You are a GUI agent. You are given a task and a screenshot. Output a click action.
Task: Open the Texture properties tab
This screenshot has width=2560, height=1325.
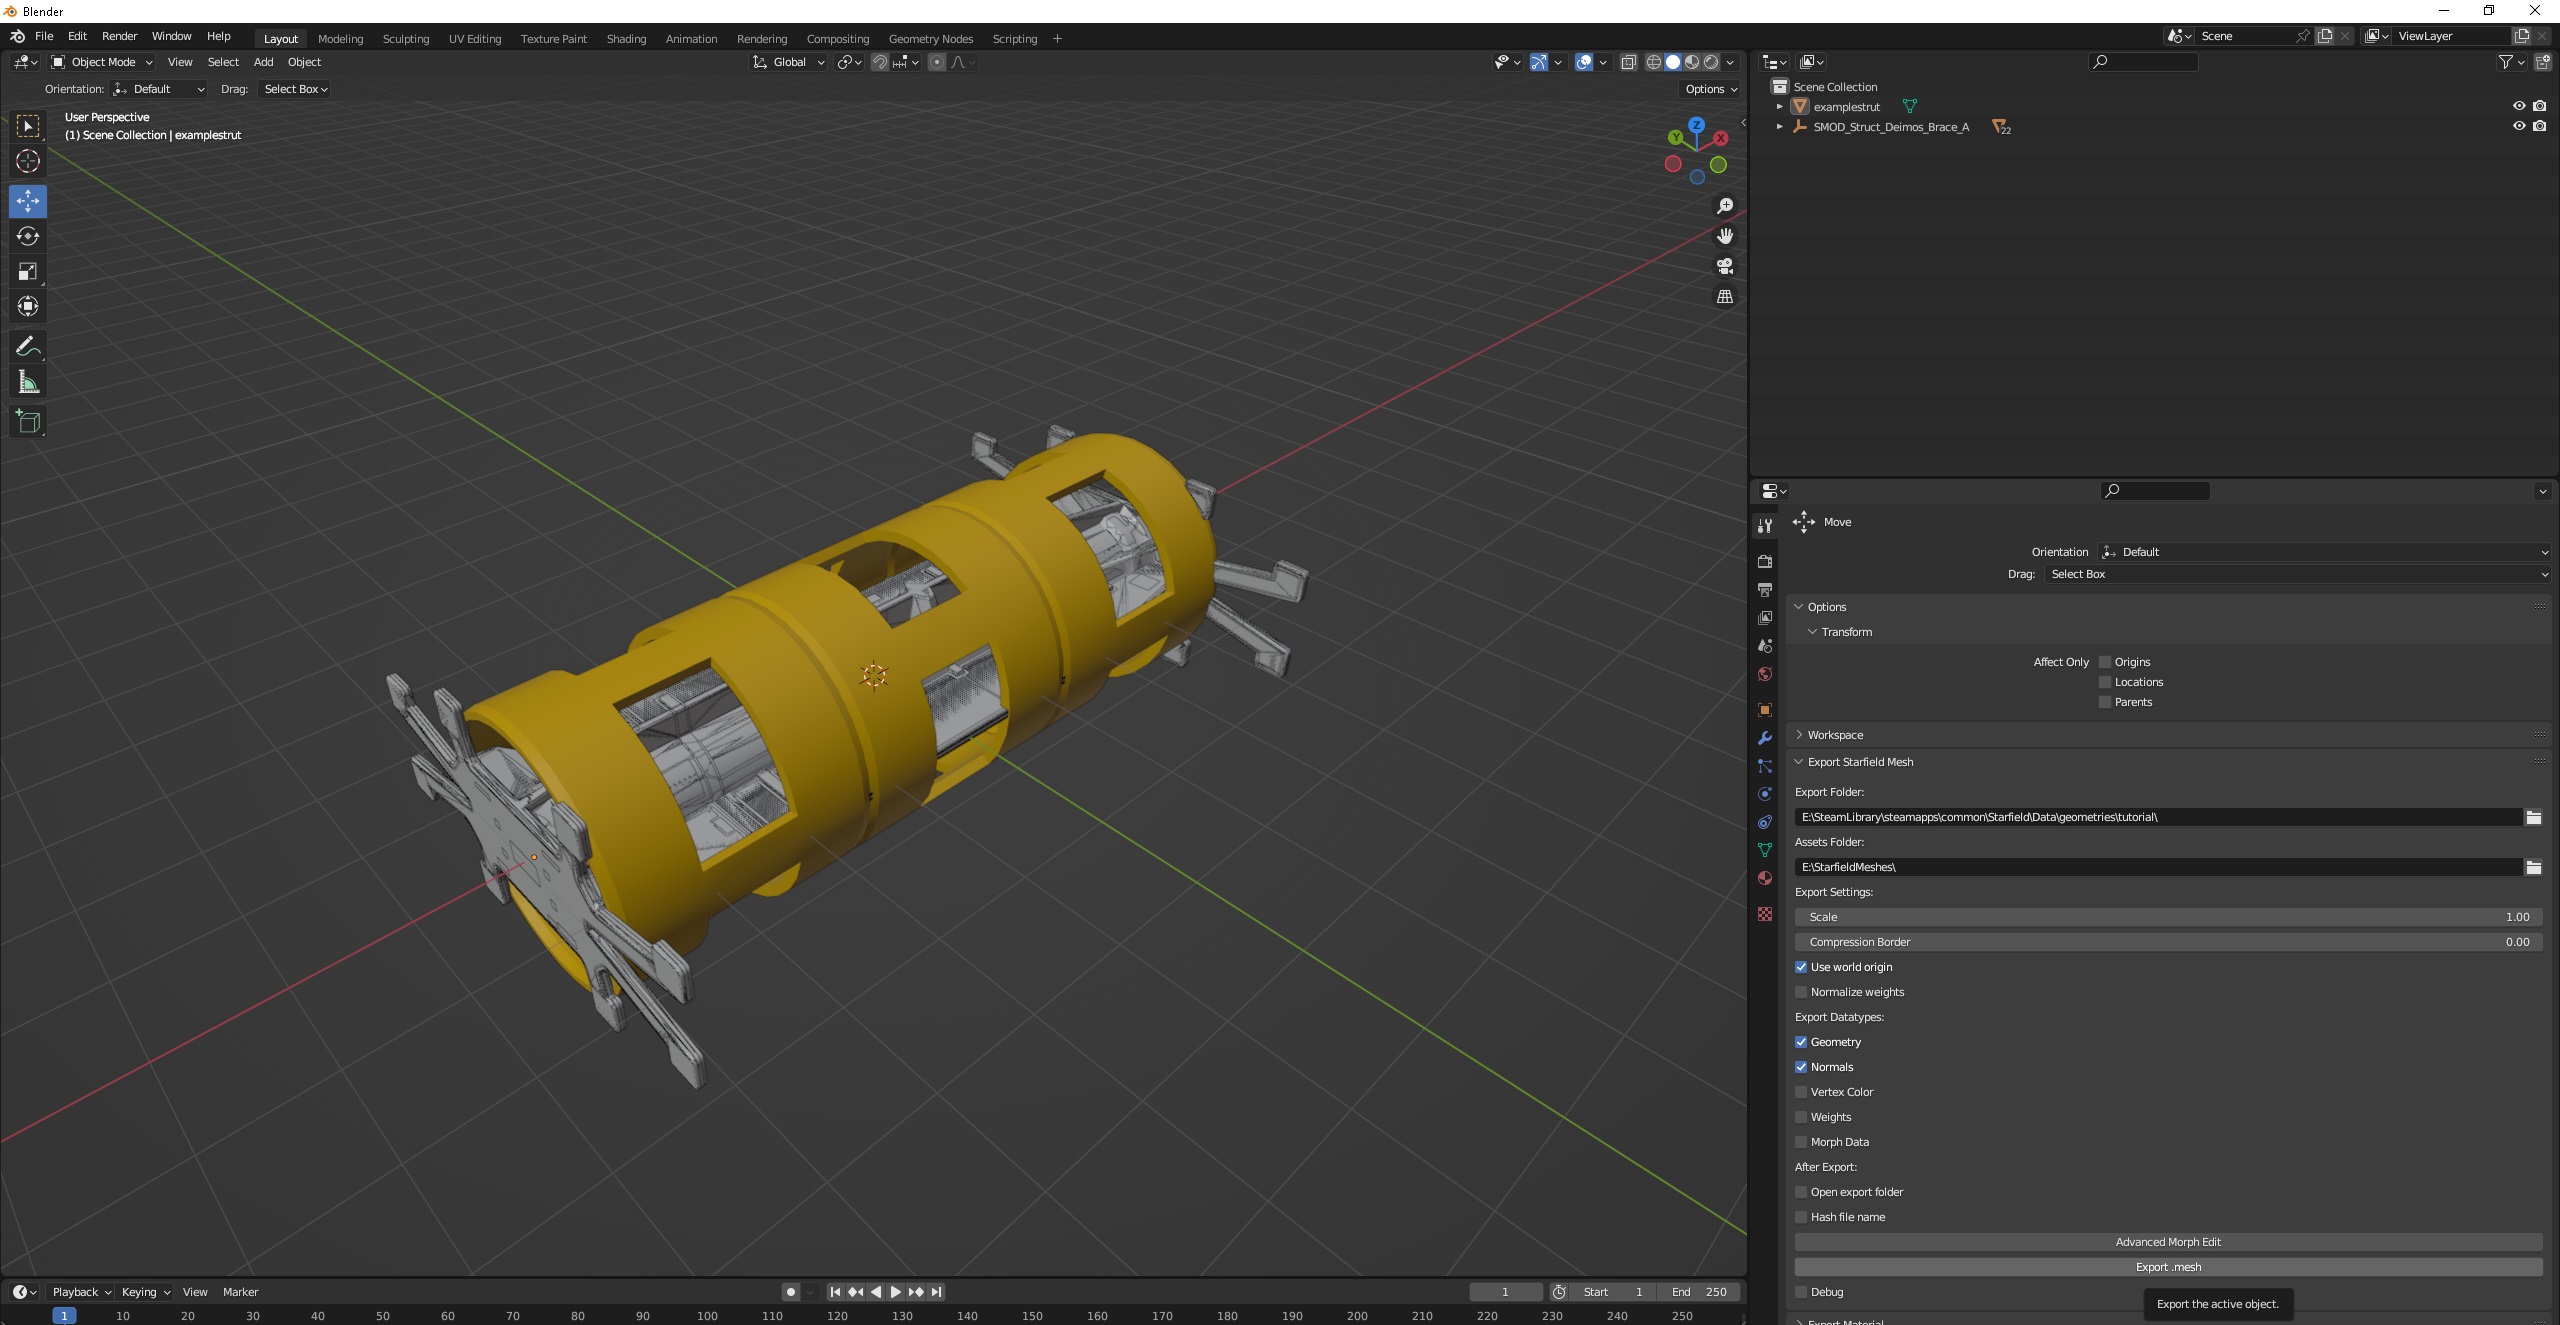point(1765,914)
